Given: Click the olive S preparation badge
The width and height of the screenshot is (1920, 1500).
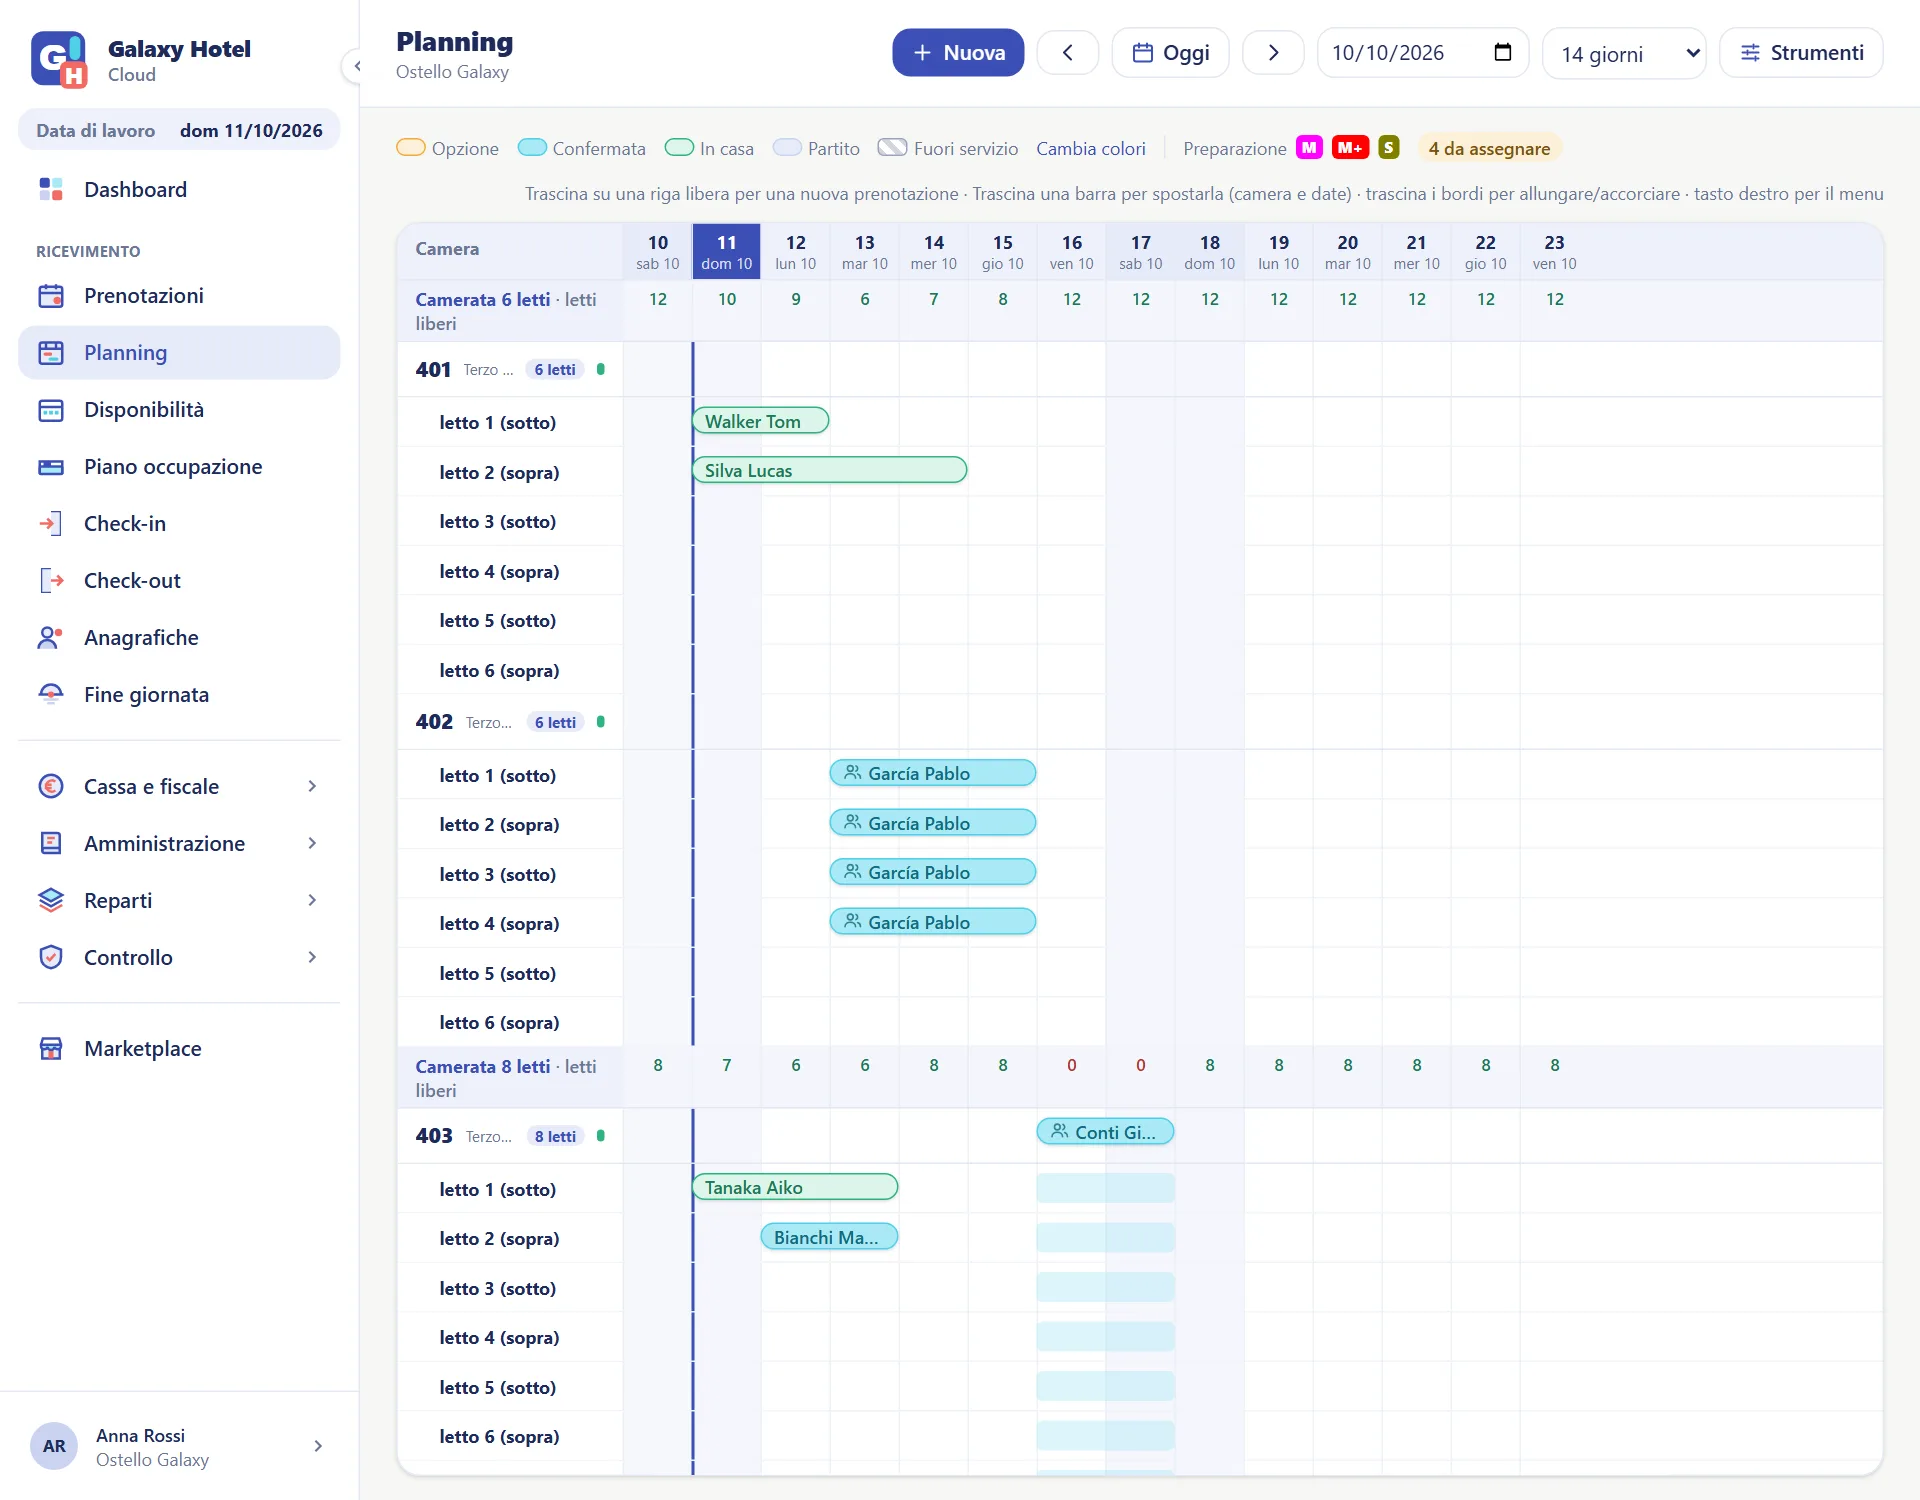Looking at the screenshot, I should point(1388,148).
